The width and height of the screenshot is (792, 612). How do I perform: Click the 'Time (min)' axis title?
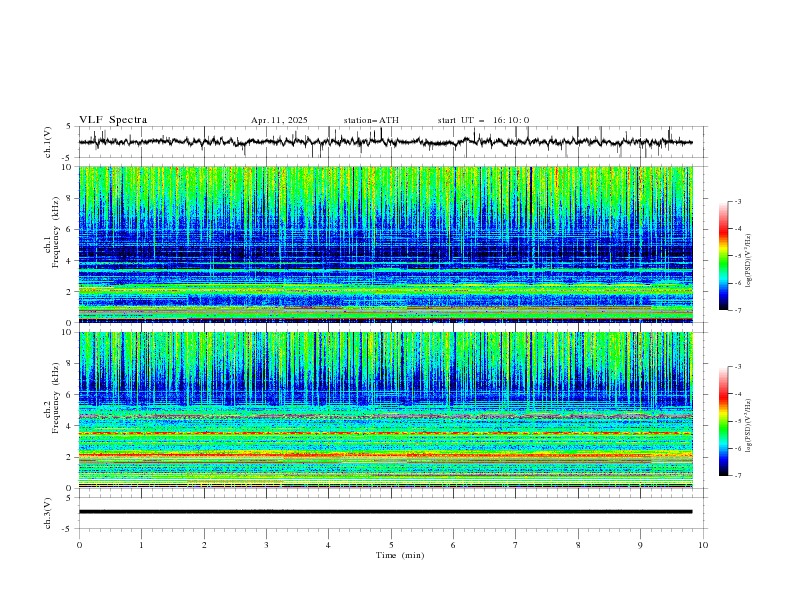[x=400, y=555]
